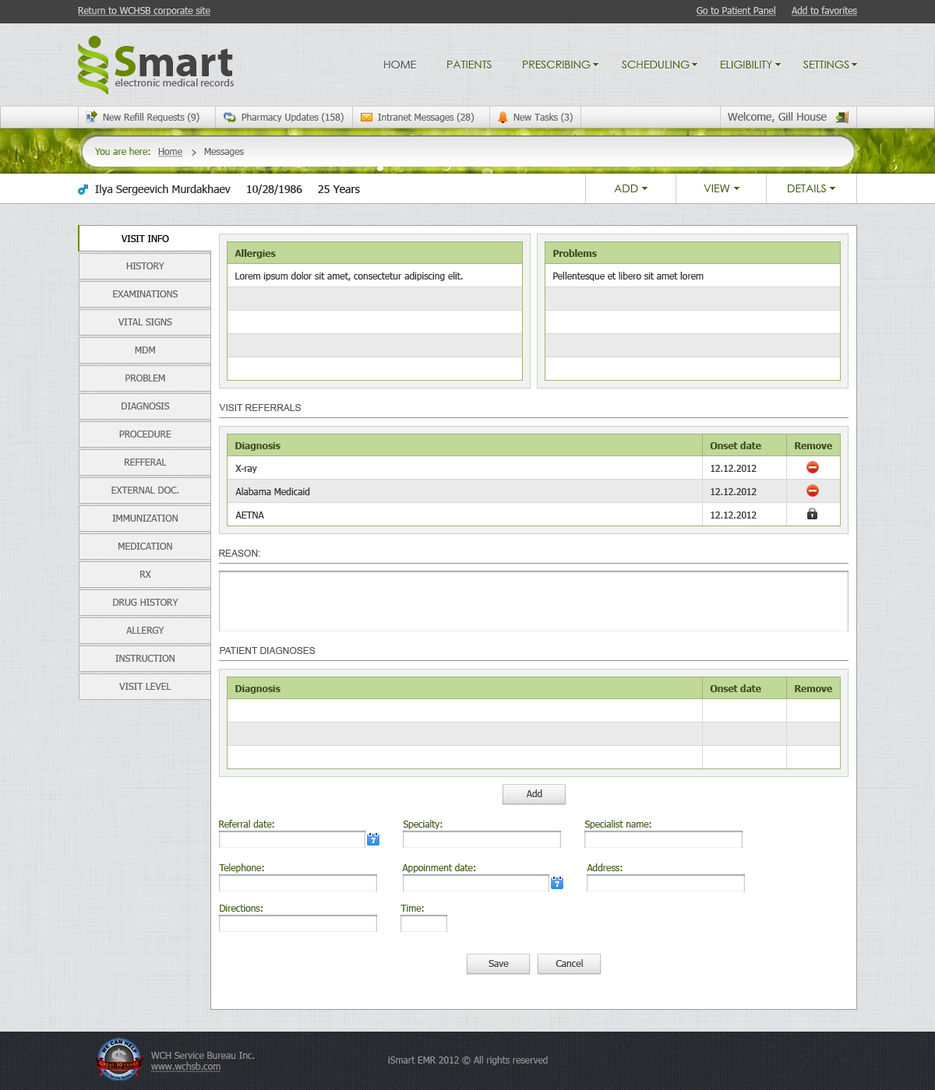Expand the SETTINGS navigation dropdown

(x=829, y=64)
